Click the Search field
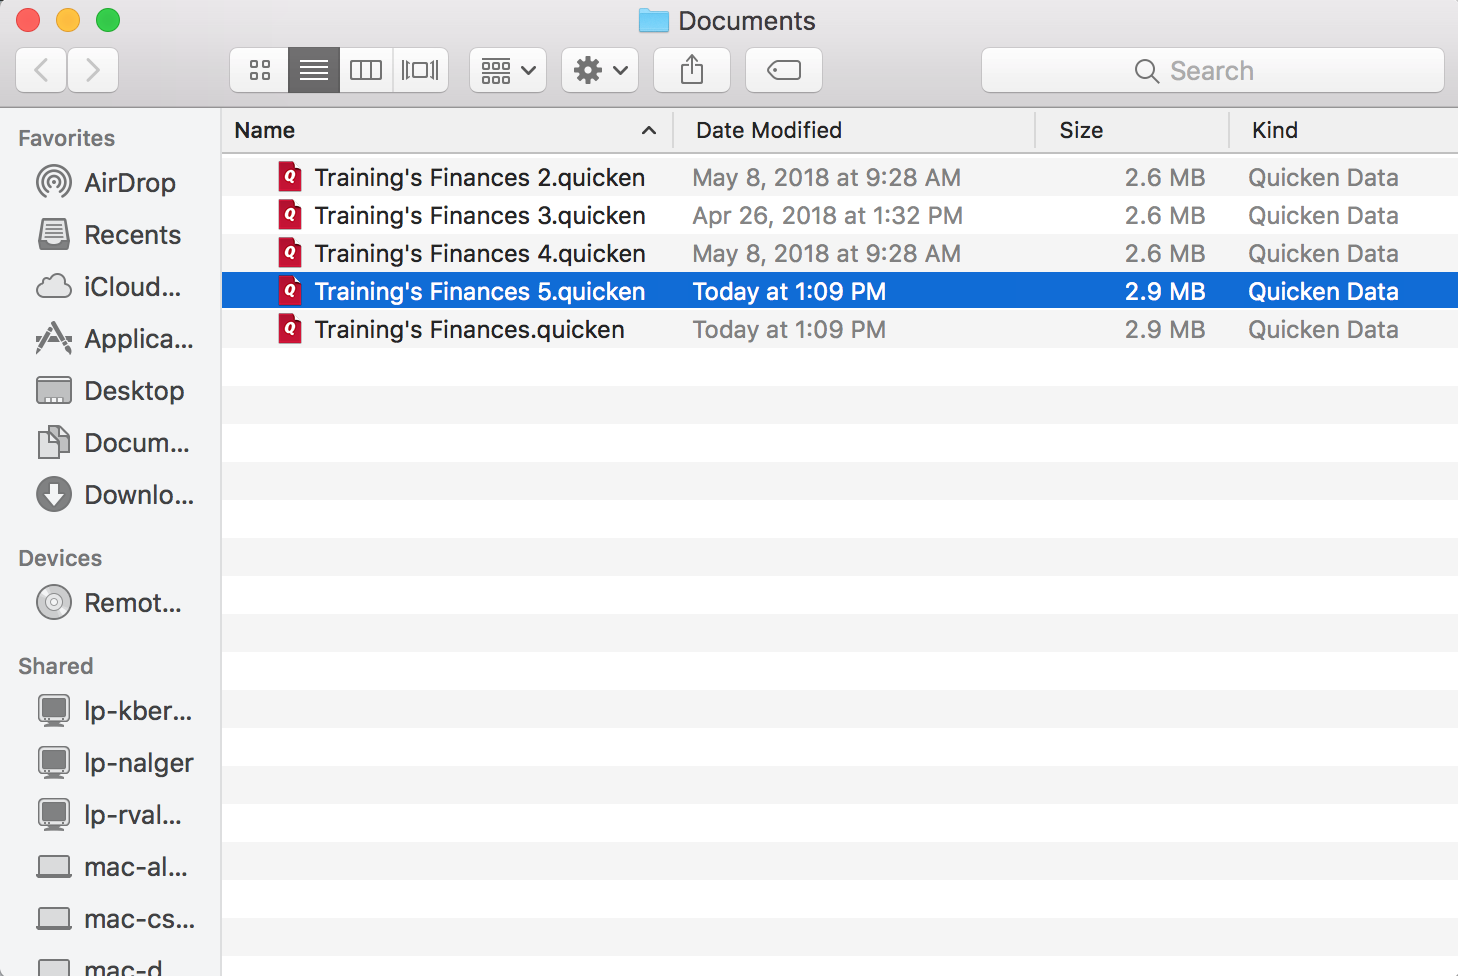 tap(1212, 71)
